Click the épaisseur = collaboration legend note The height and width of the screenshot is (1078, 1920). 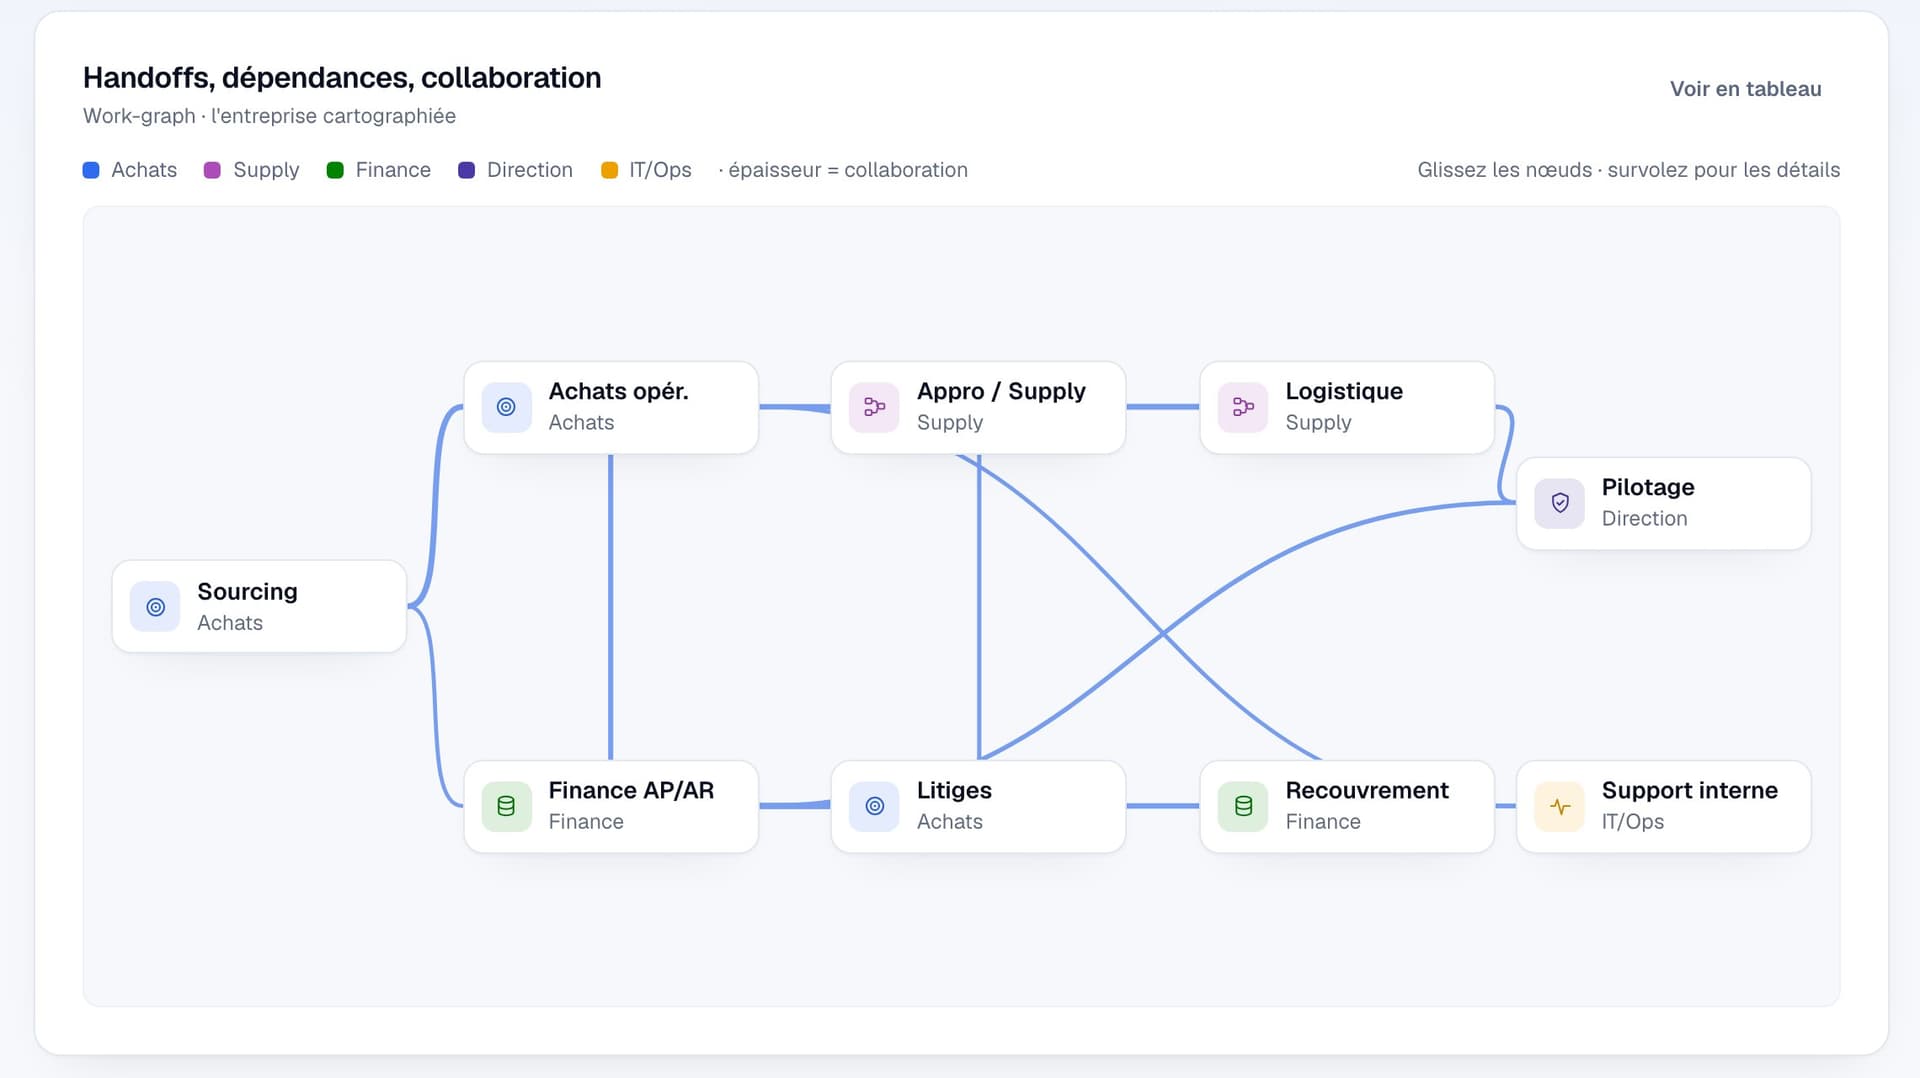pyautogui.click(x=843, y=170)
